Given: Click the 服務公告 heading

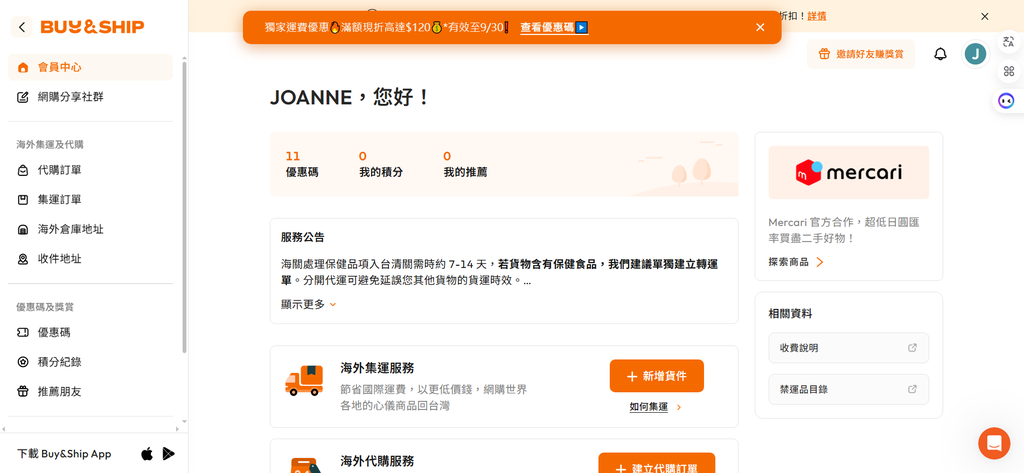Looking at the screenshot, I should [x=302, y=237].
